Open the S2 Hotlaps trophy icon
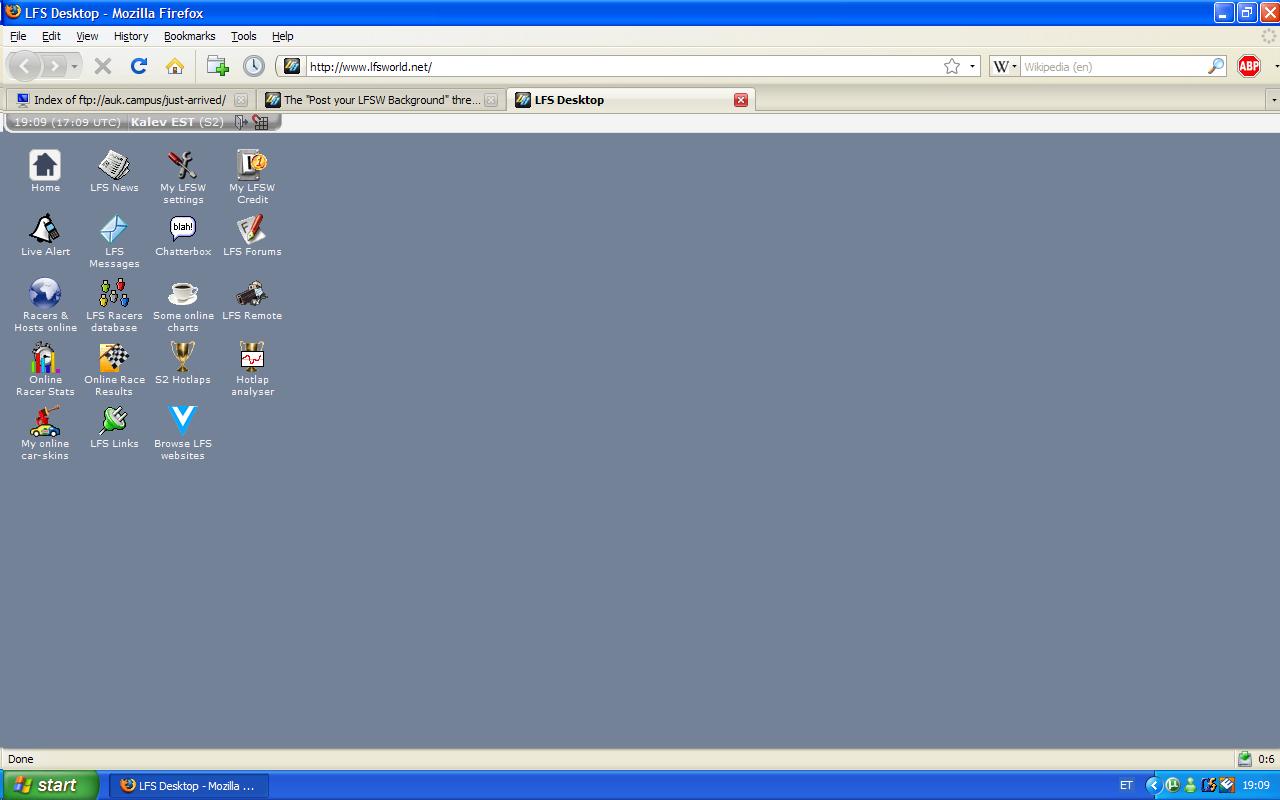The width and height of the screenshot is (1280, 800). click(183, 357)
